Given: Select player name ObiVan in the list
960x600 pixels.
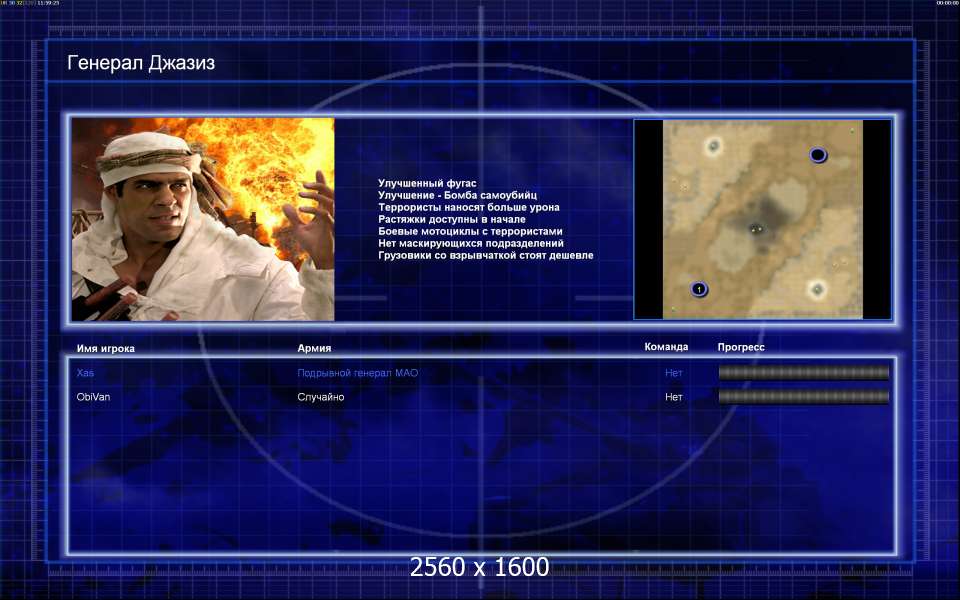Looking at the screenshot, I should pyautogui.click(x=94, y=397).
